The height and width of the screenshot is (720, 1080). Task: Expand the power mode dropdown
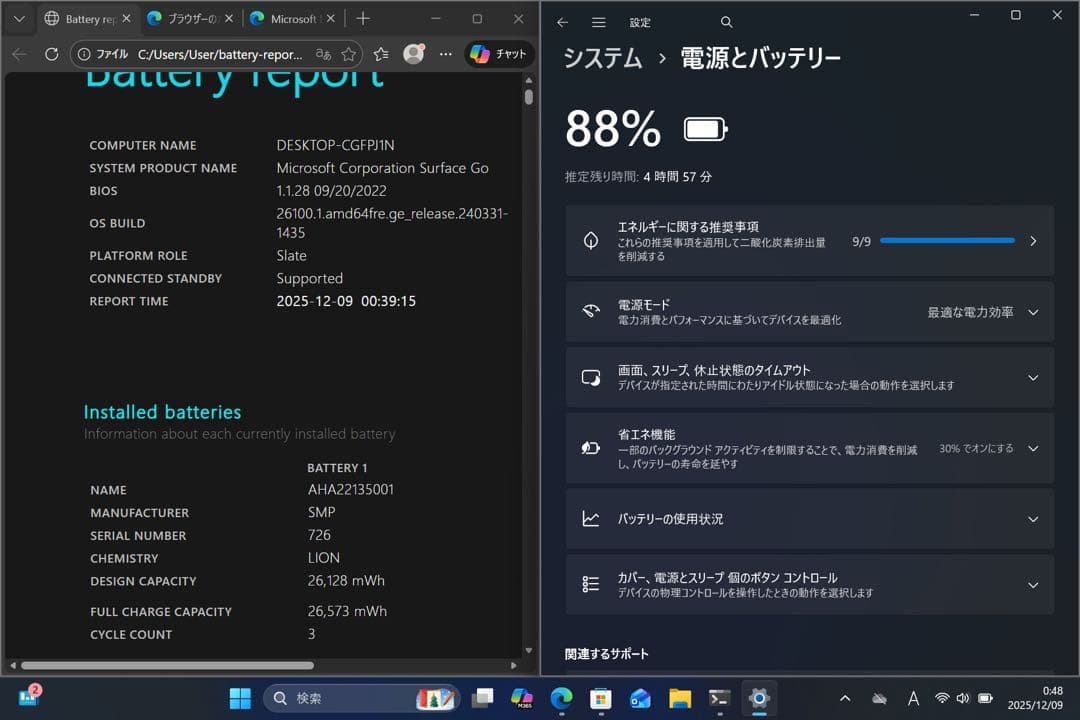click(1033, 311)
